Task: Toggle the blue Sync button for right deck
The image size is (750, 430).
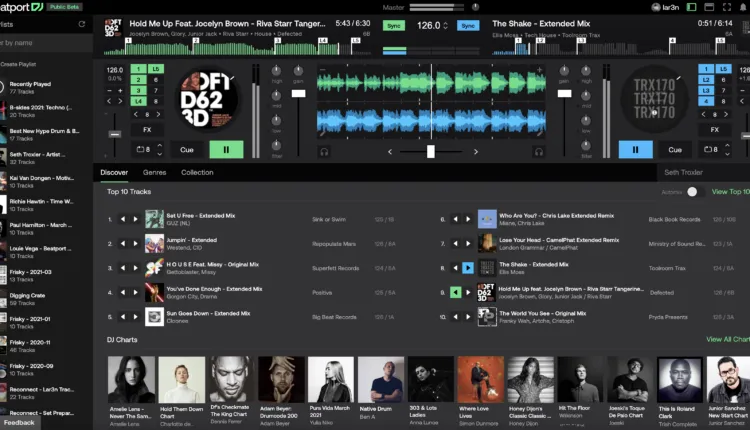Action: [468, 26]
